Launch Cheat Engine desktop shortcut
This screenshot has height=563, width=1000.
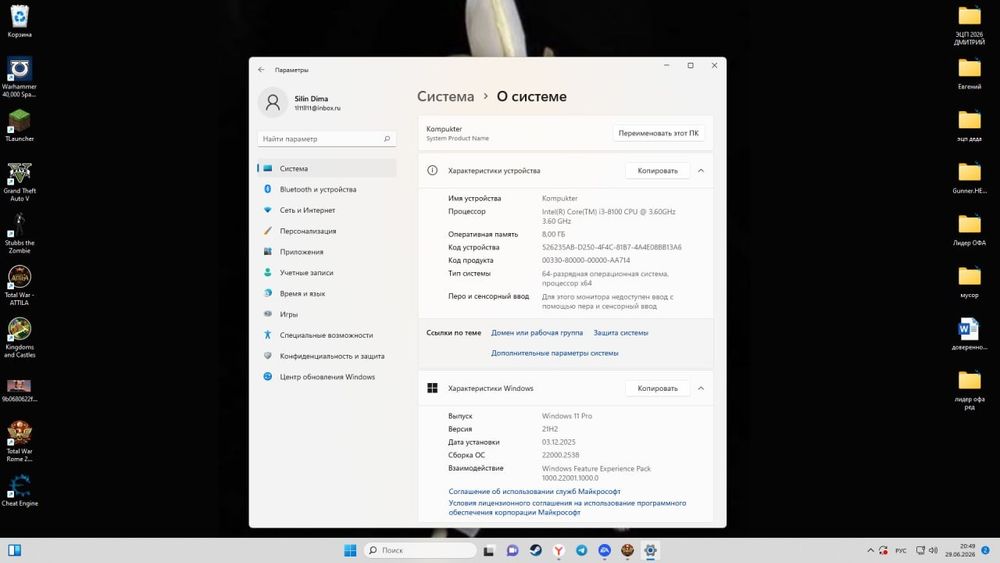pos(20,490)
